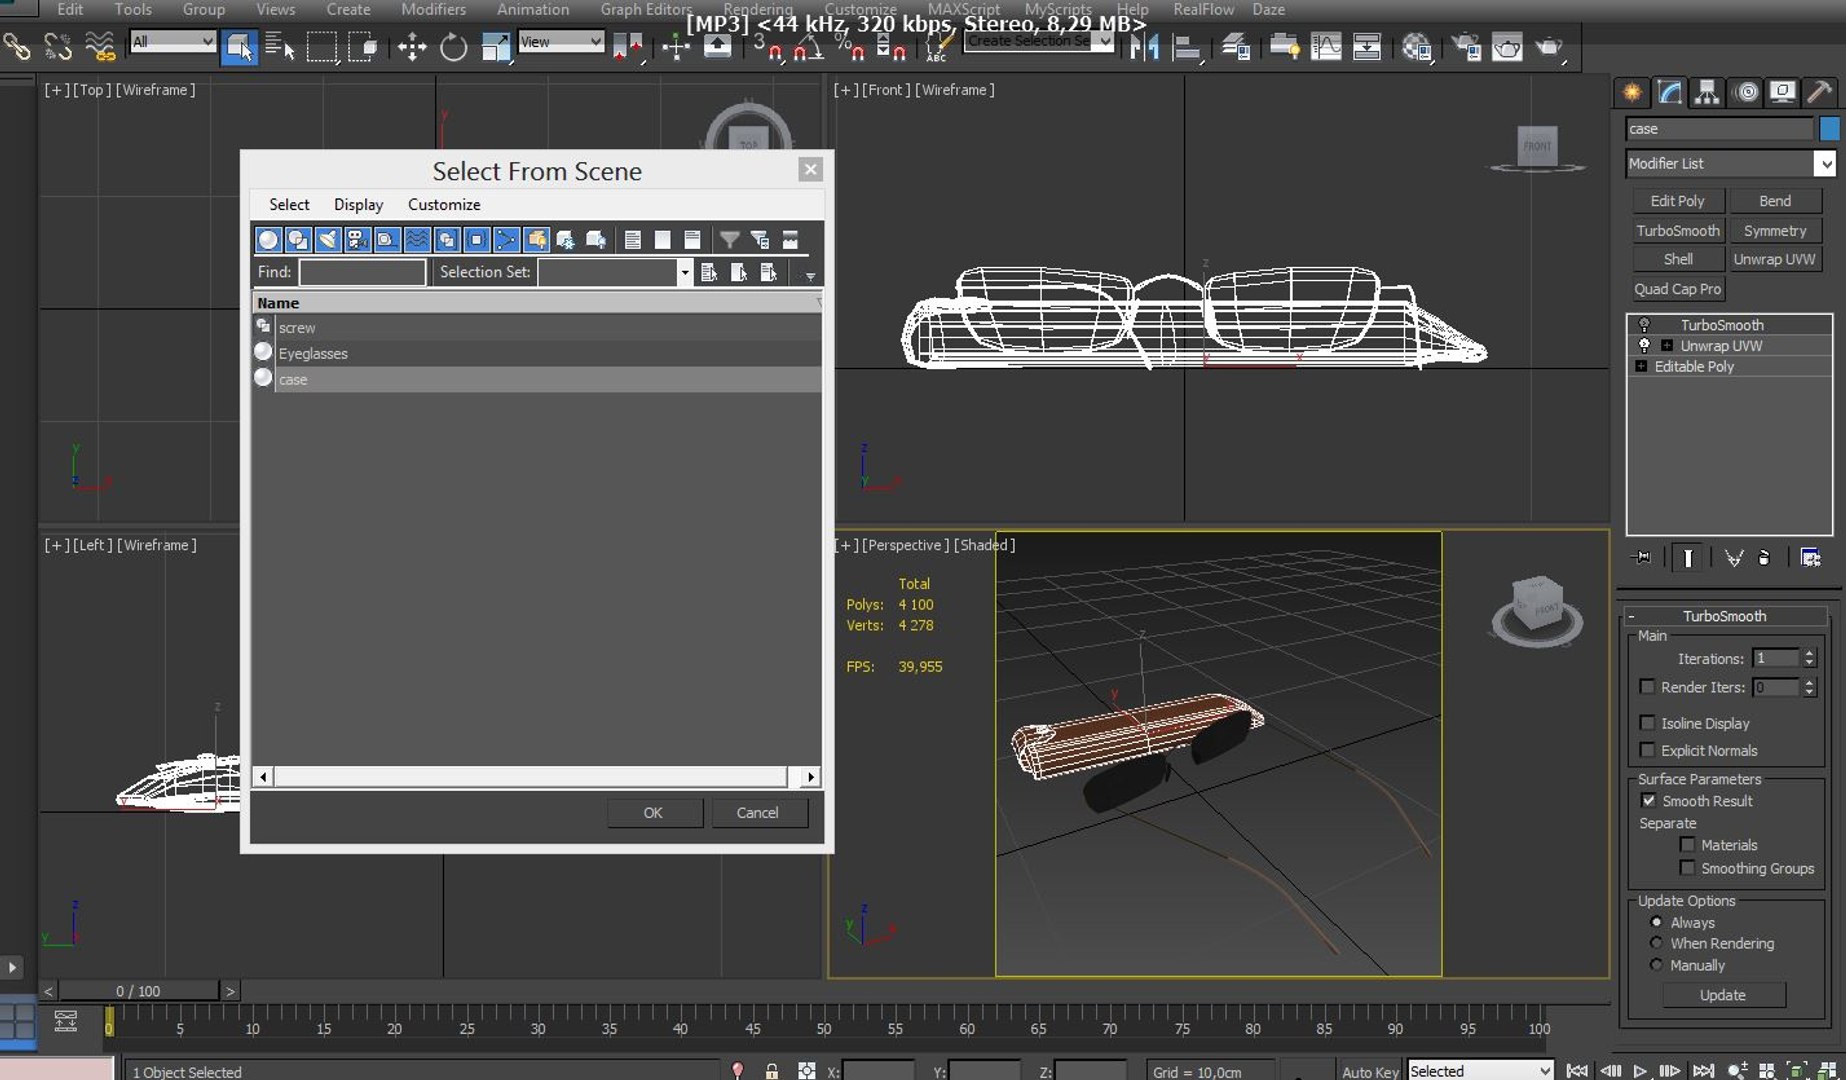
Task: Open the Selection Set dropdown in dialog
Action: pyautogui.click(x=684, y=272)
